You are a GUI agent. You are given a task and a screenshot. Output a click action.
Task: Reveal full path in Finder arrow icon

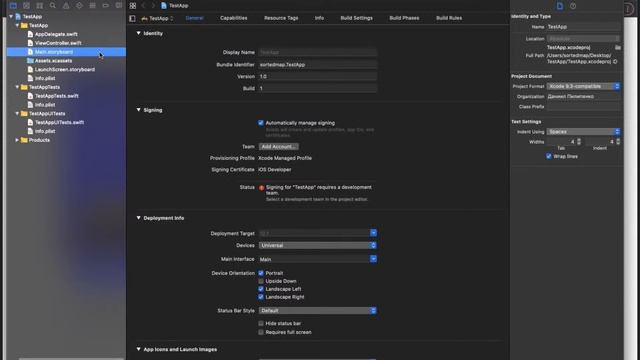[x=615, y=62]
